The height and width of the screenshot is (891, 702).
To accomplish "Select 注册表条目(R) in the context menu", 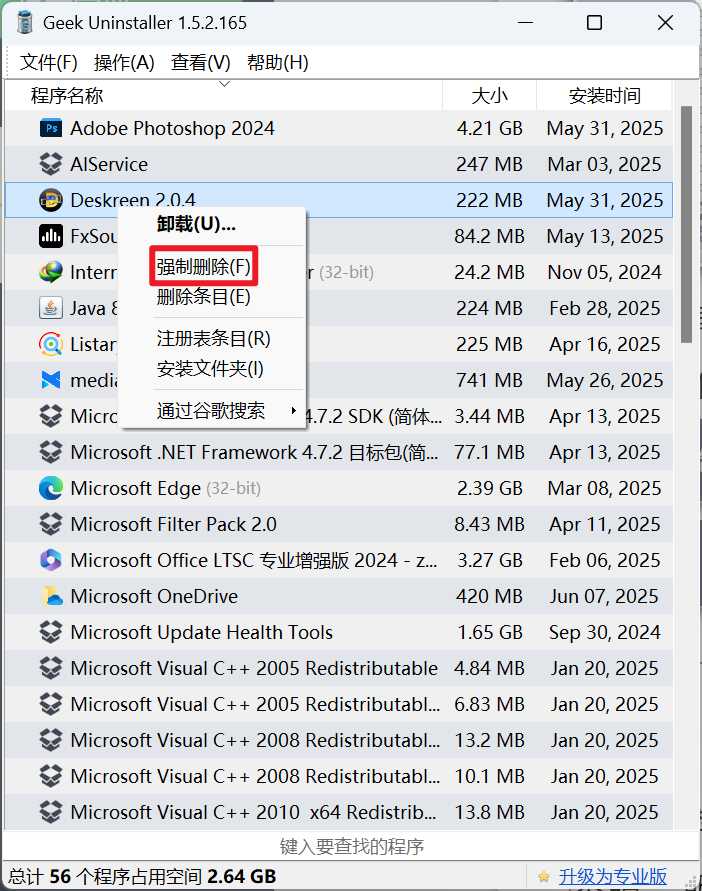I will pos(213,339).
